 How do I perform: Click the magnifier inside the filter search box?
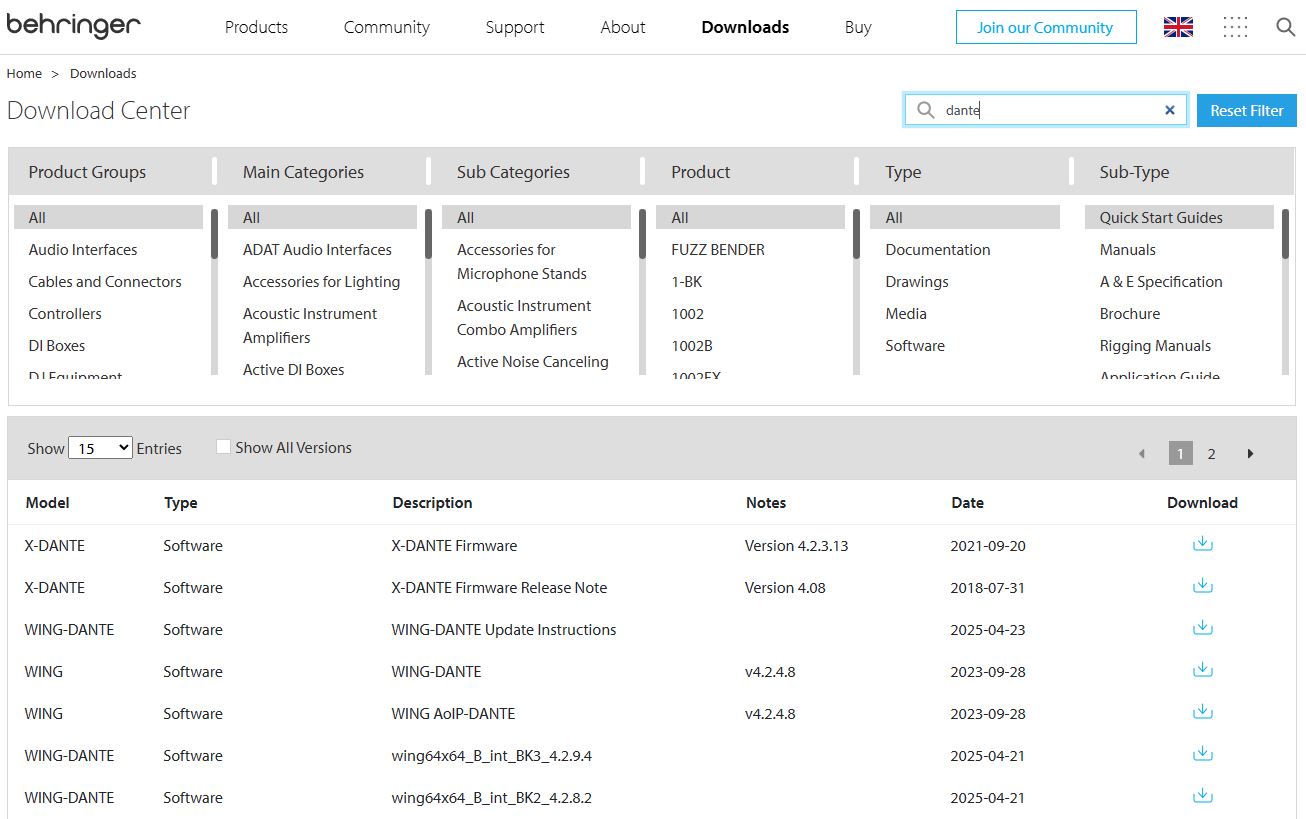926,110
